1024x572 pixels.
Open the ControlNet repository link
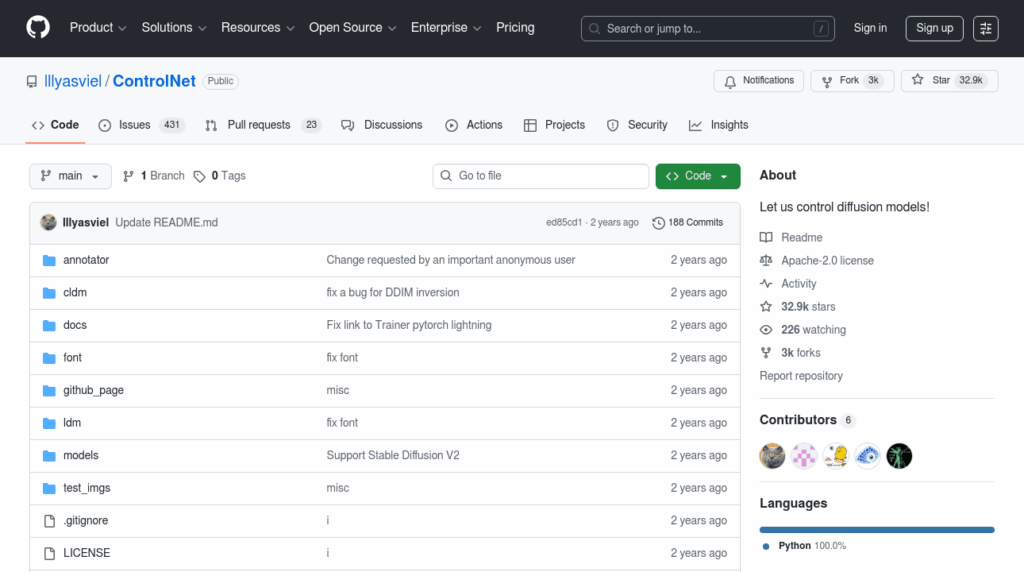point(154,81)
